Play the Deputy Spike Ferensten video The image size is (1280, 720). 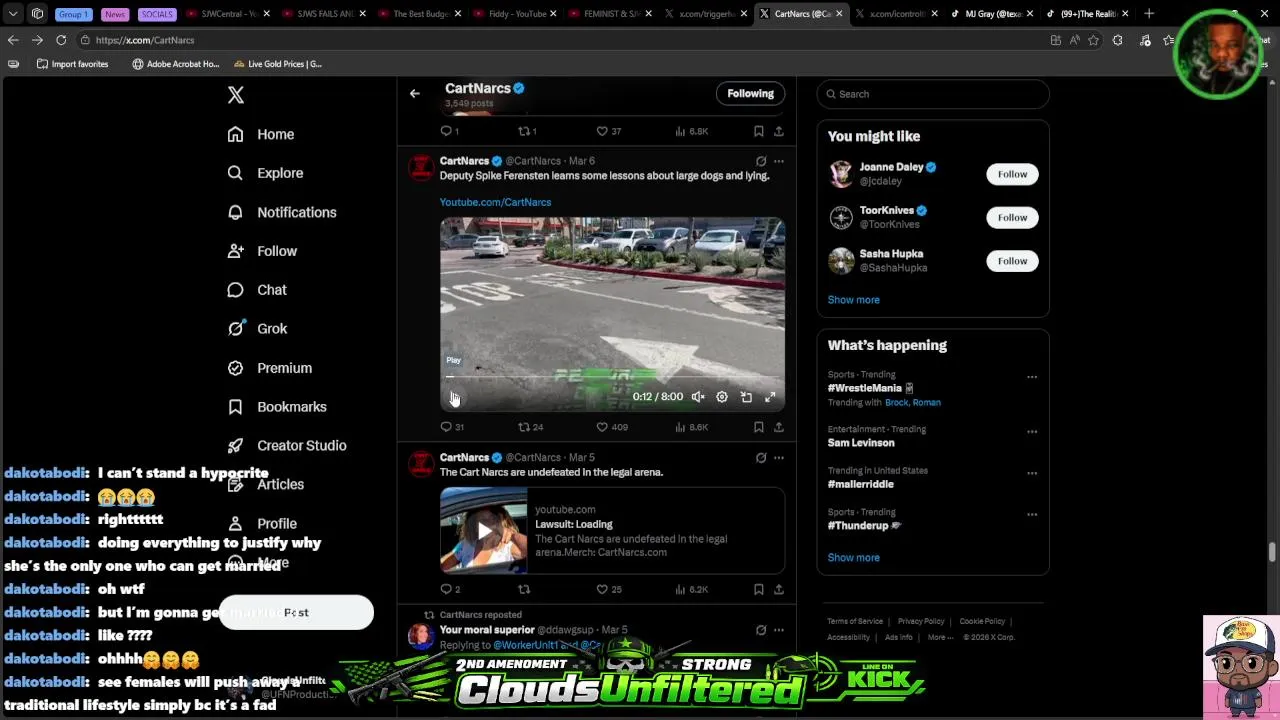pos(454,397)
